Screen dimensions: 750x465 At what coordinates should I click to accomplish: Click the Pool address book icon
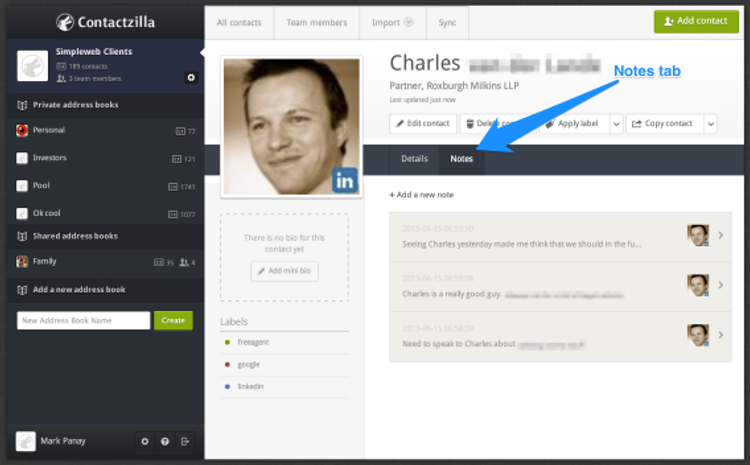click(22, 186)
